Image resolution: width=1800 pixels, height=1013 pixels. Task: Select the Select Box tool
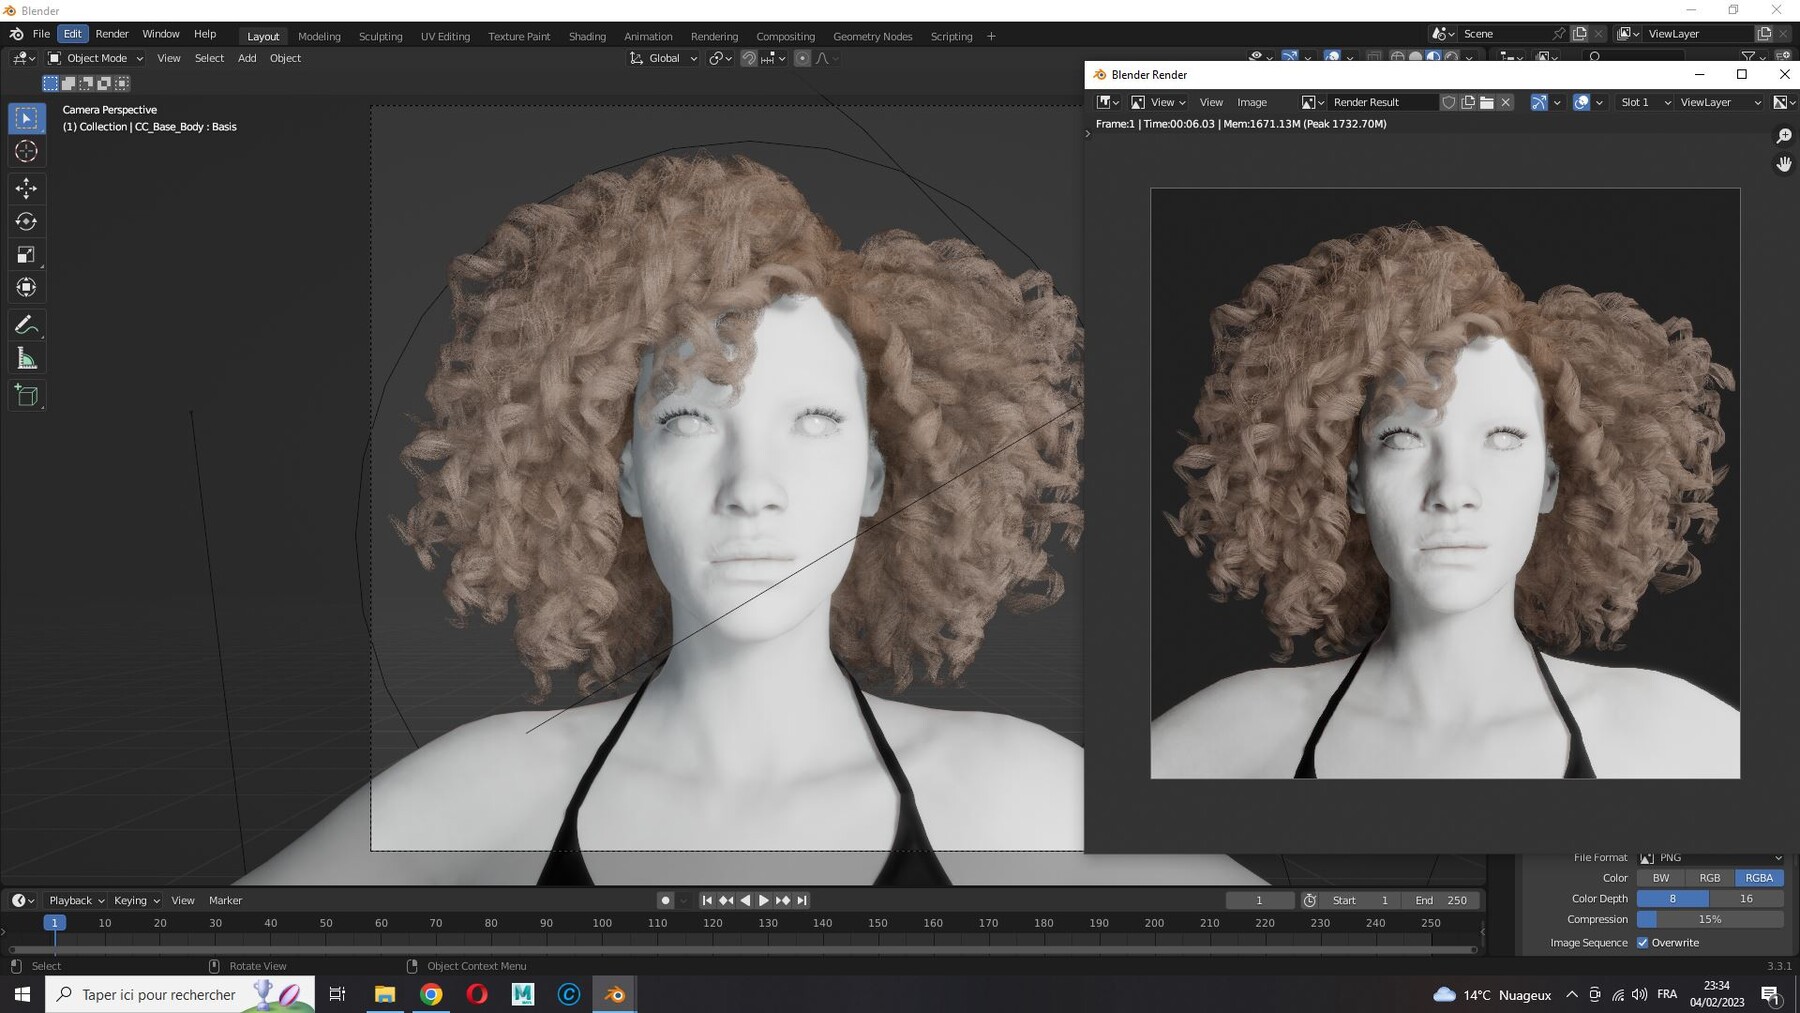click(x=26, y=118)
